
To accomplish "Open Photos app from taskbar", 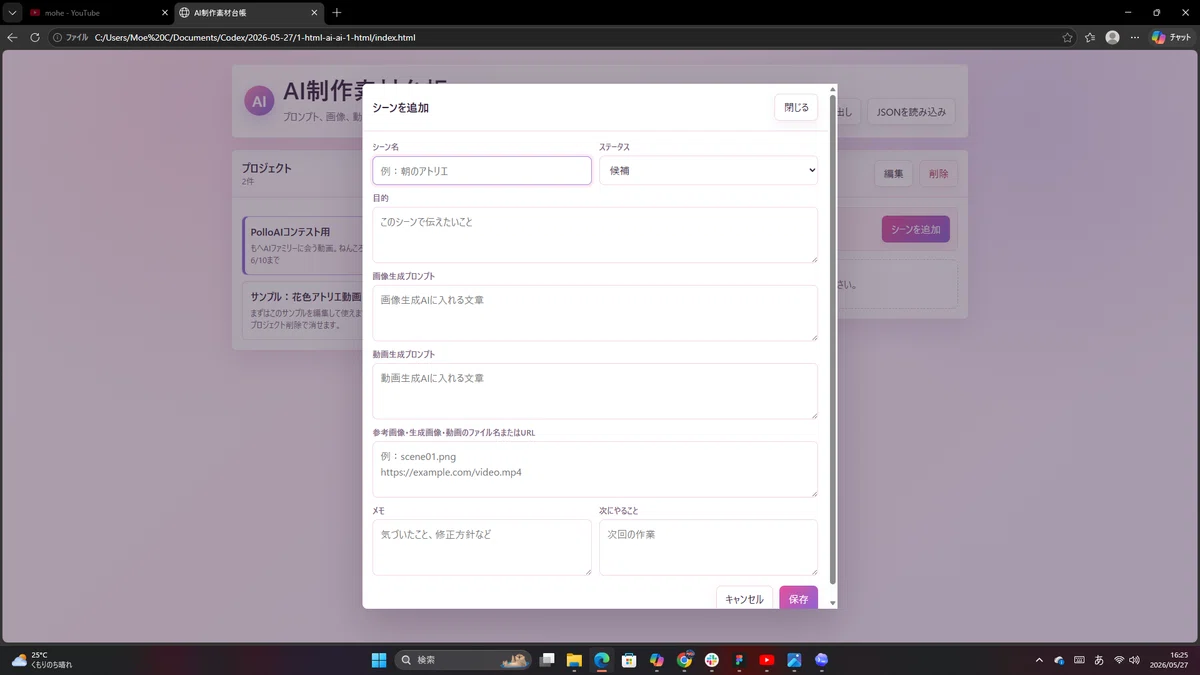I will point(794,660).
